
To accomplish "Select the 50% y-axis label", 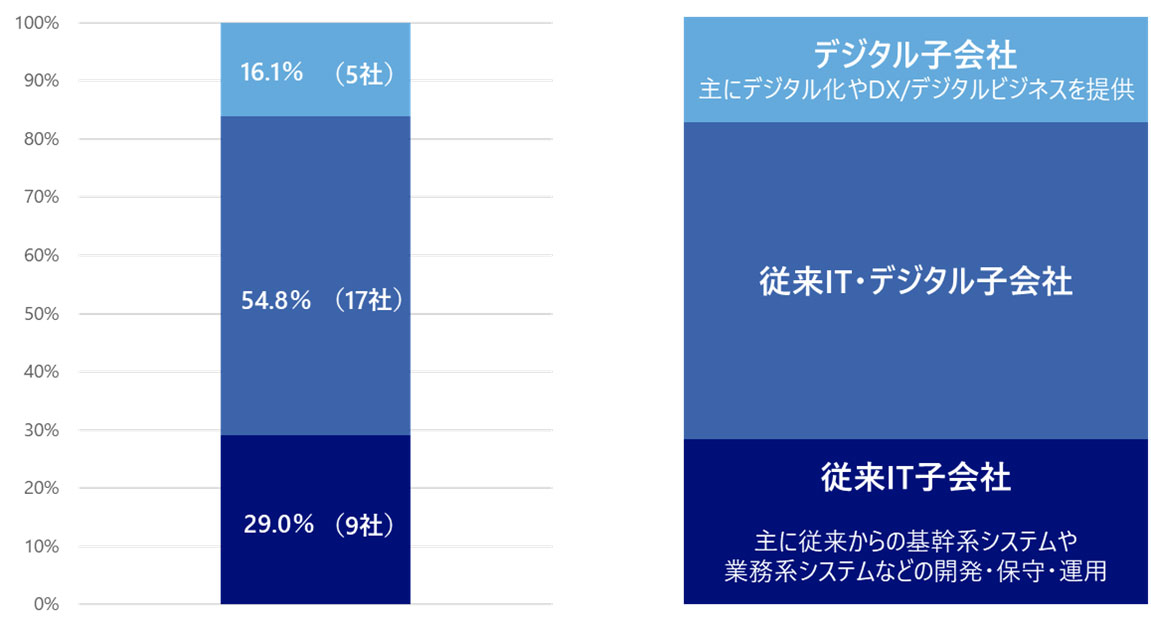I will (x=43, y=314).
